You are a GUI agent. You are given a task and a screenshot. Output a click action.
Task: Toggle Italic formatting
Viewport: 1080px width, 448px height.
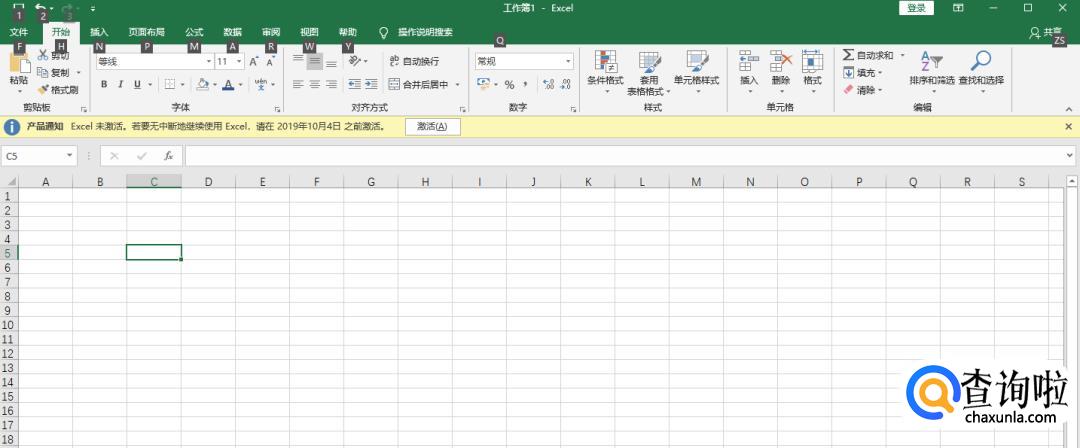point(121,84)
